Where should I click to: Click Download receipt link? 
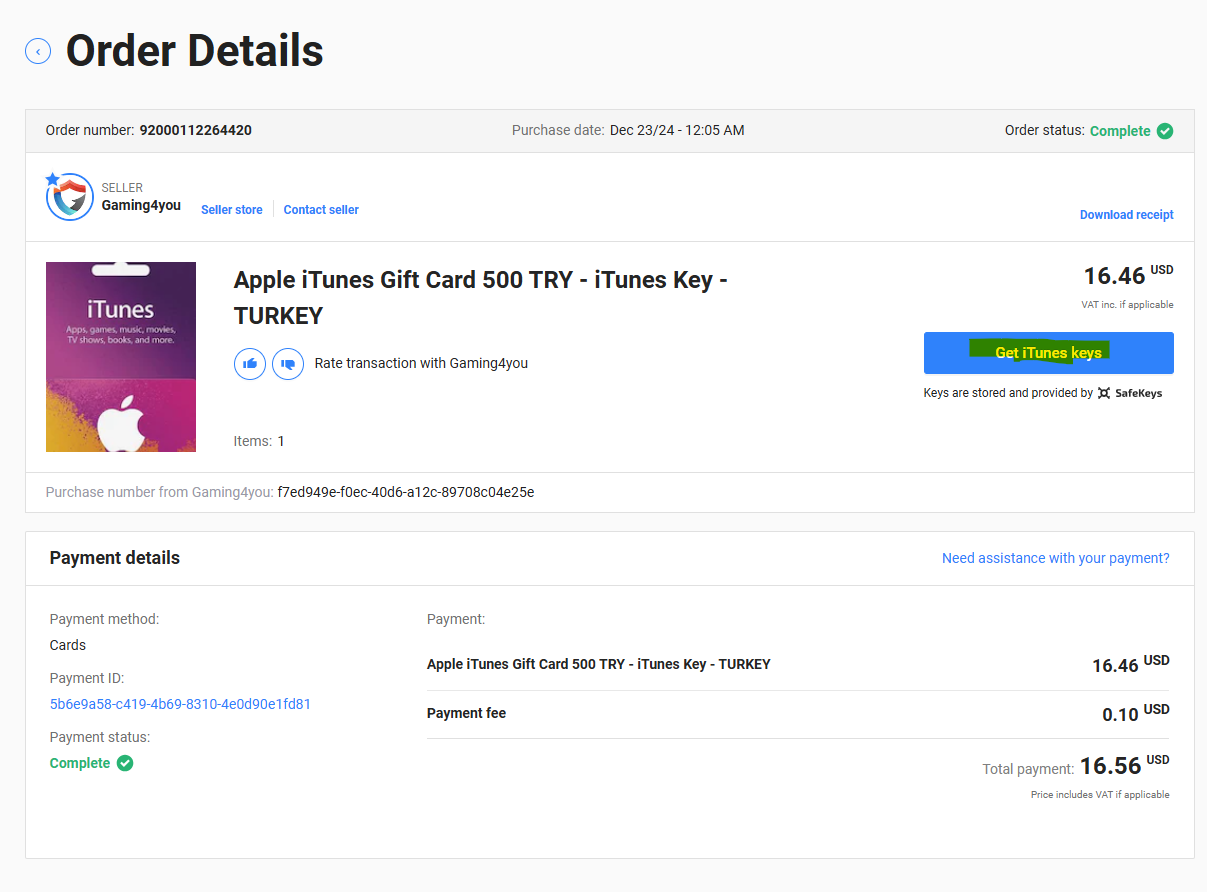pyautogui.click(x=1126, y=215)
